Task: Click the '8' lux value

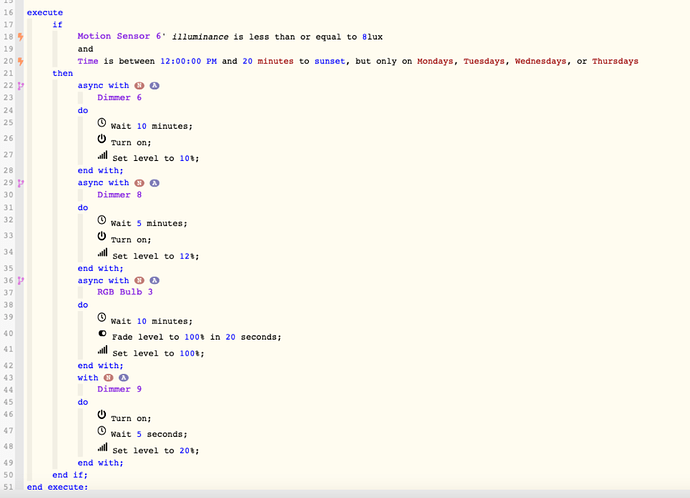Action: 364,37
